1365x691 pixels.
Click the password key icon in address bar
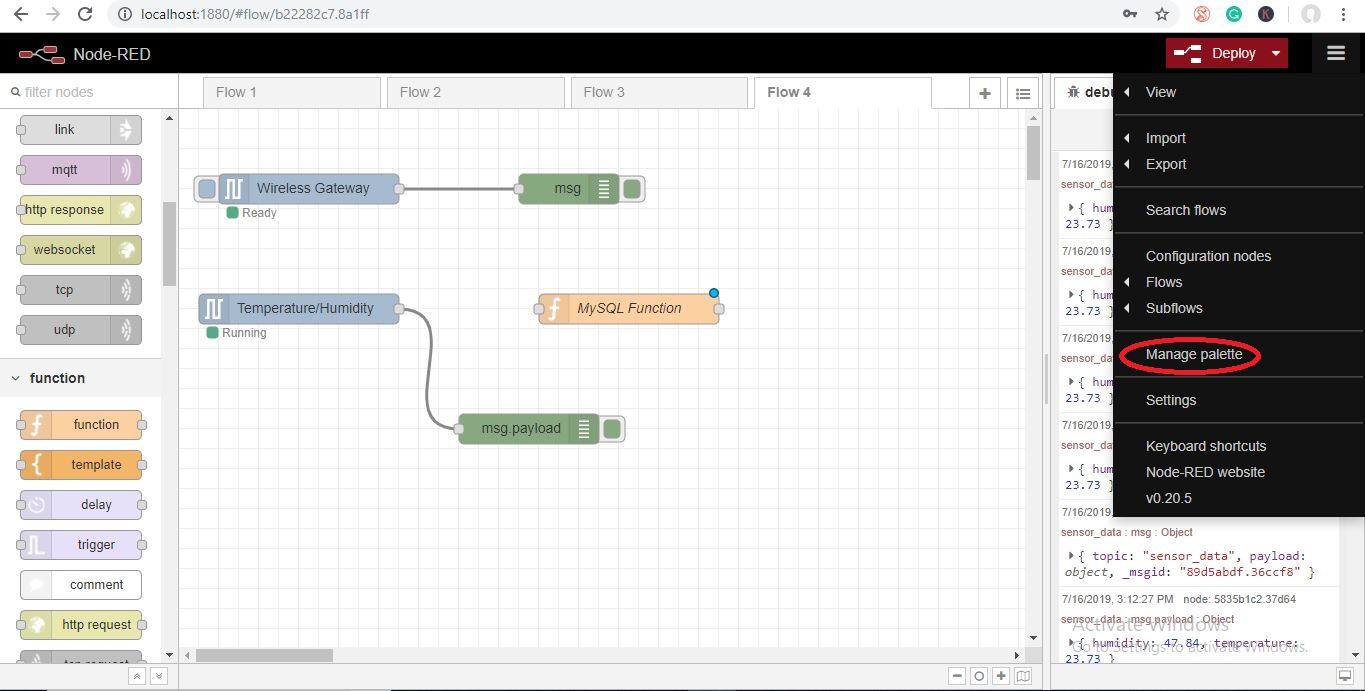click(1130, 15)
